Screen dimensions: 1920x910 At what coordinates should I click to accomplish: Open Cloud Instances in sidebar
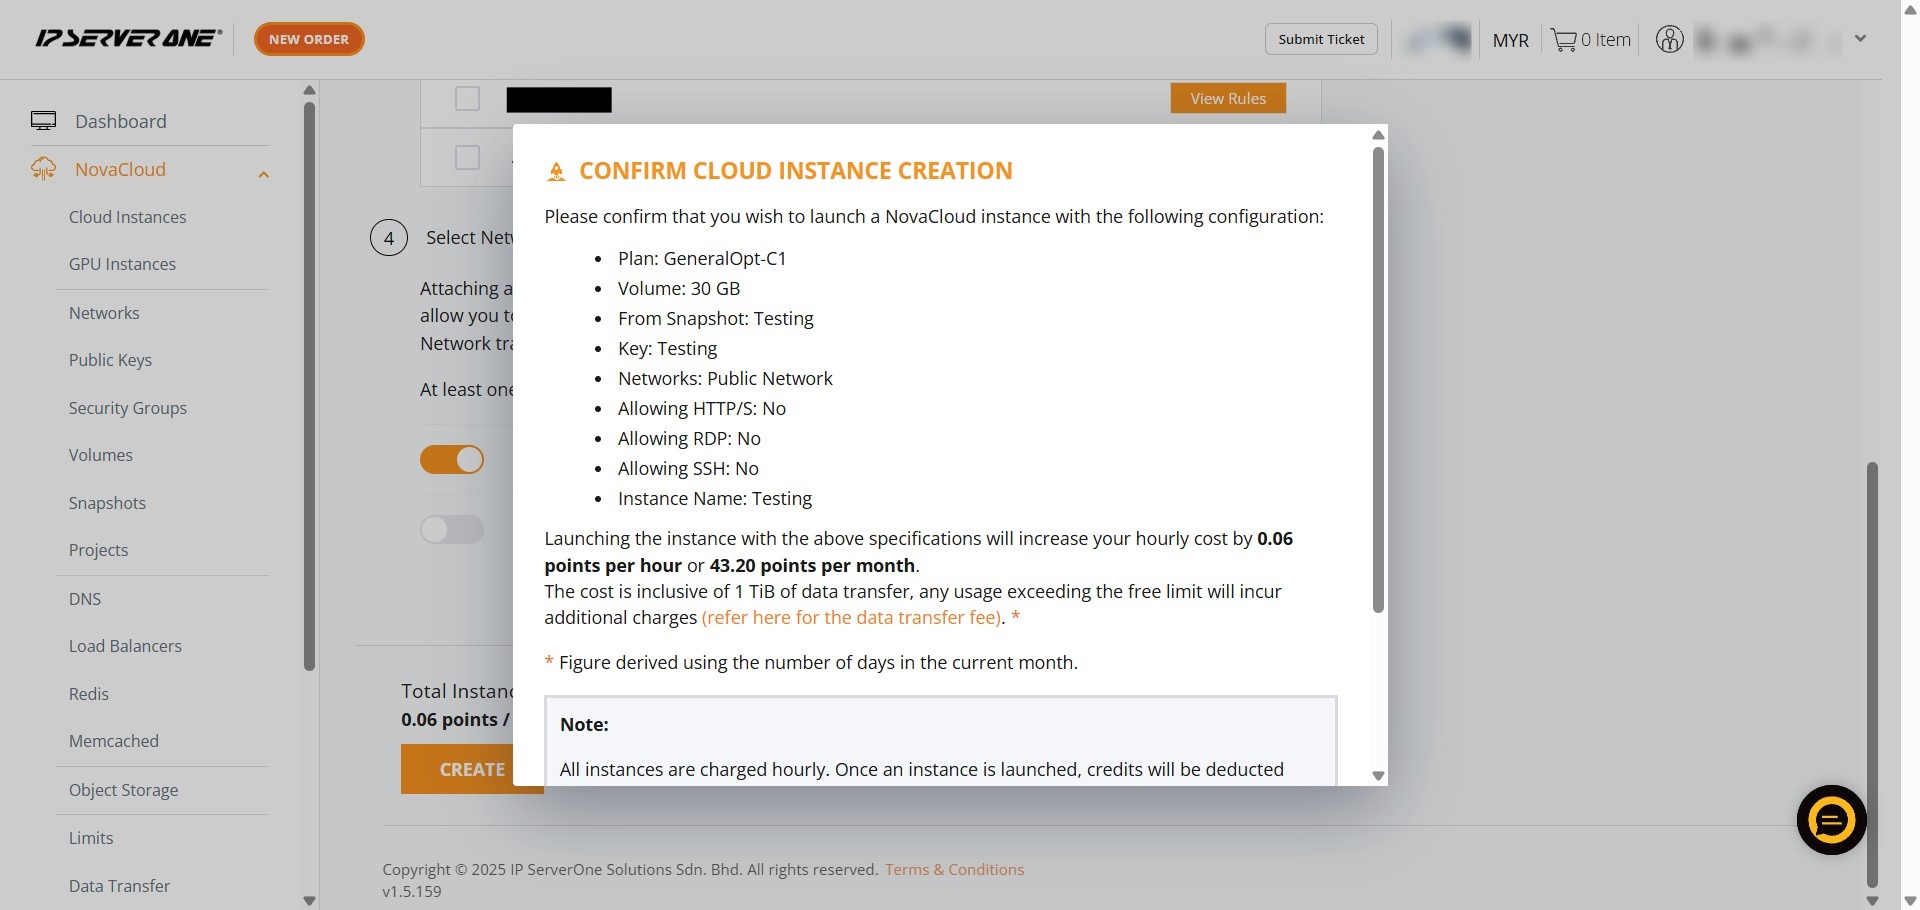click(127, 217)
